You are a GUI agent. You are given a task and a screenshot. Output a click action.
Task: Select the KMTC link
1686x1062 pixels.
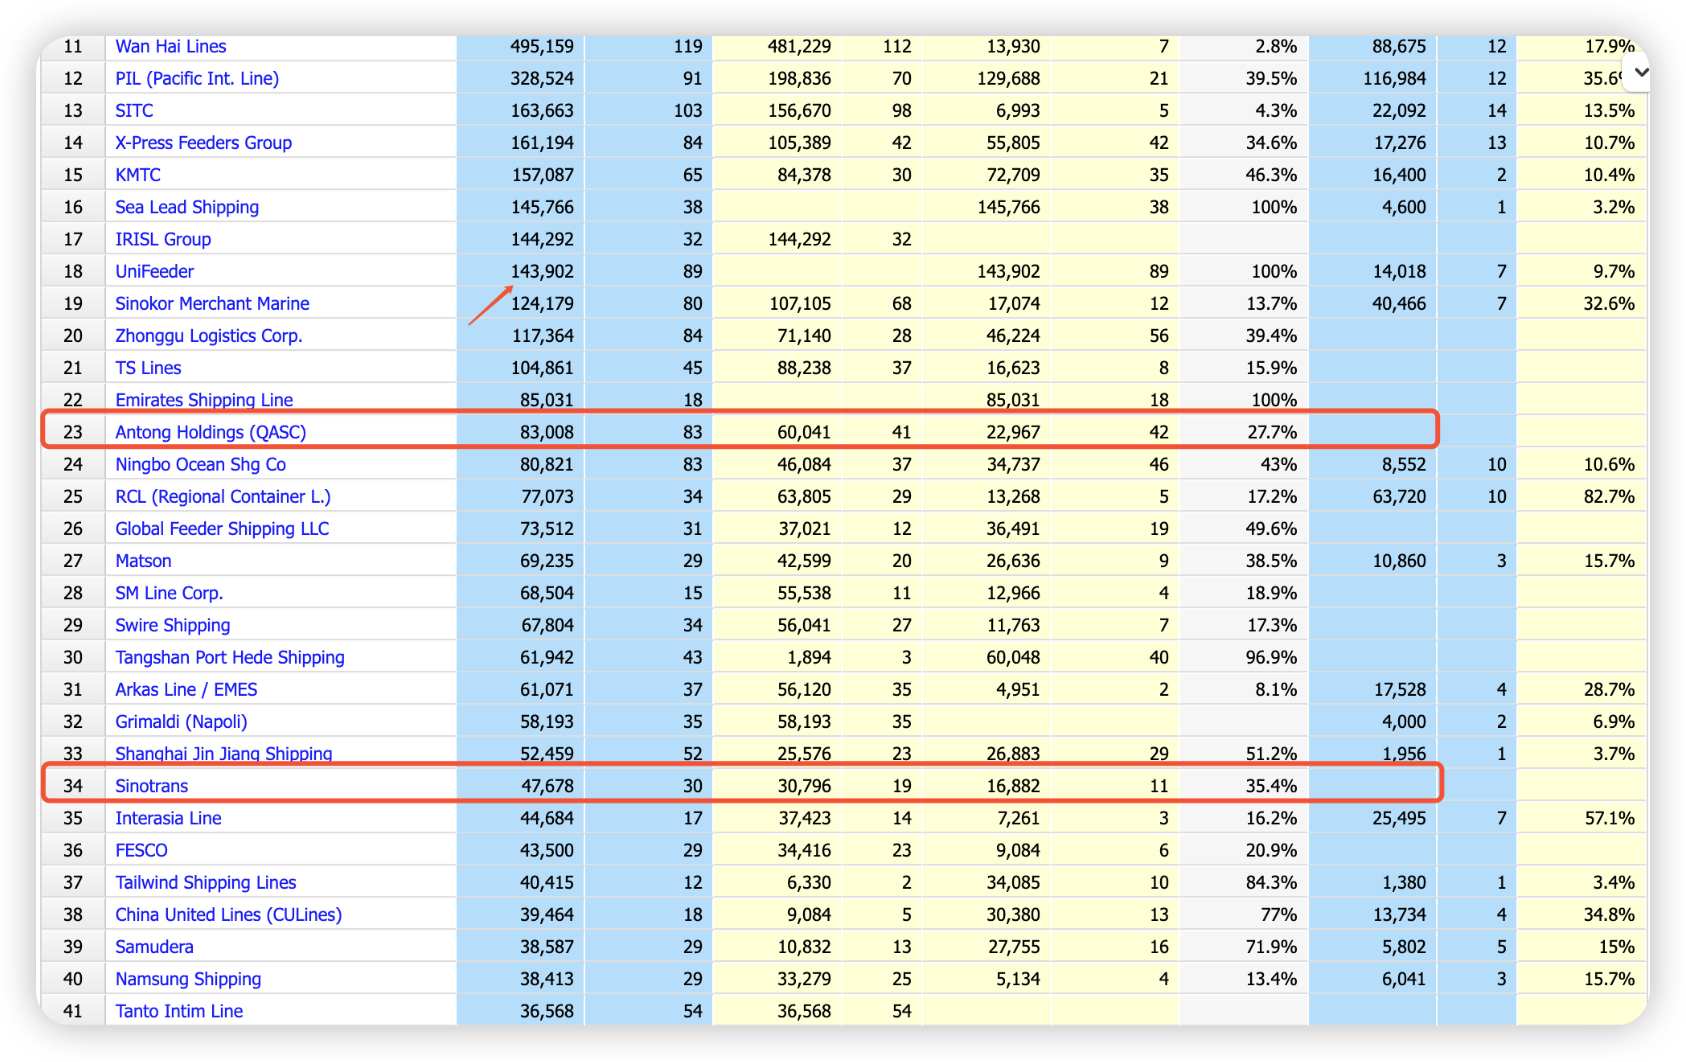(138, 174)
